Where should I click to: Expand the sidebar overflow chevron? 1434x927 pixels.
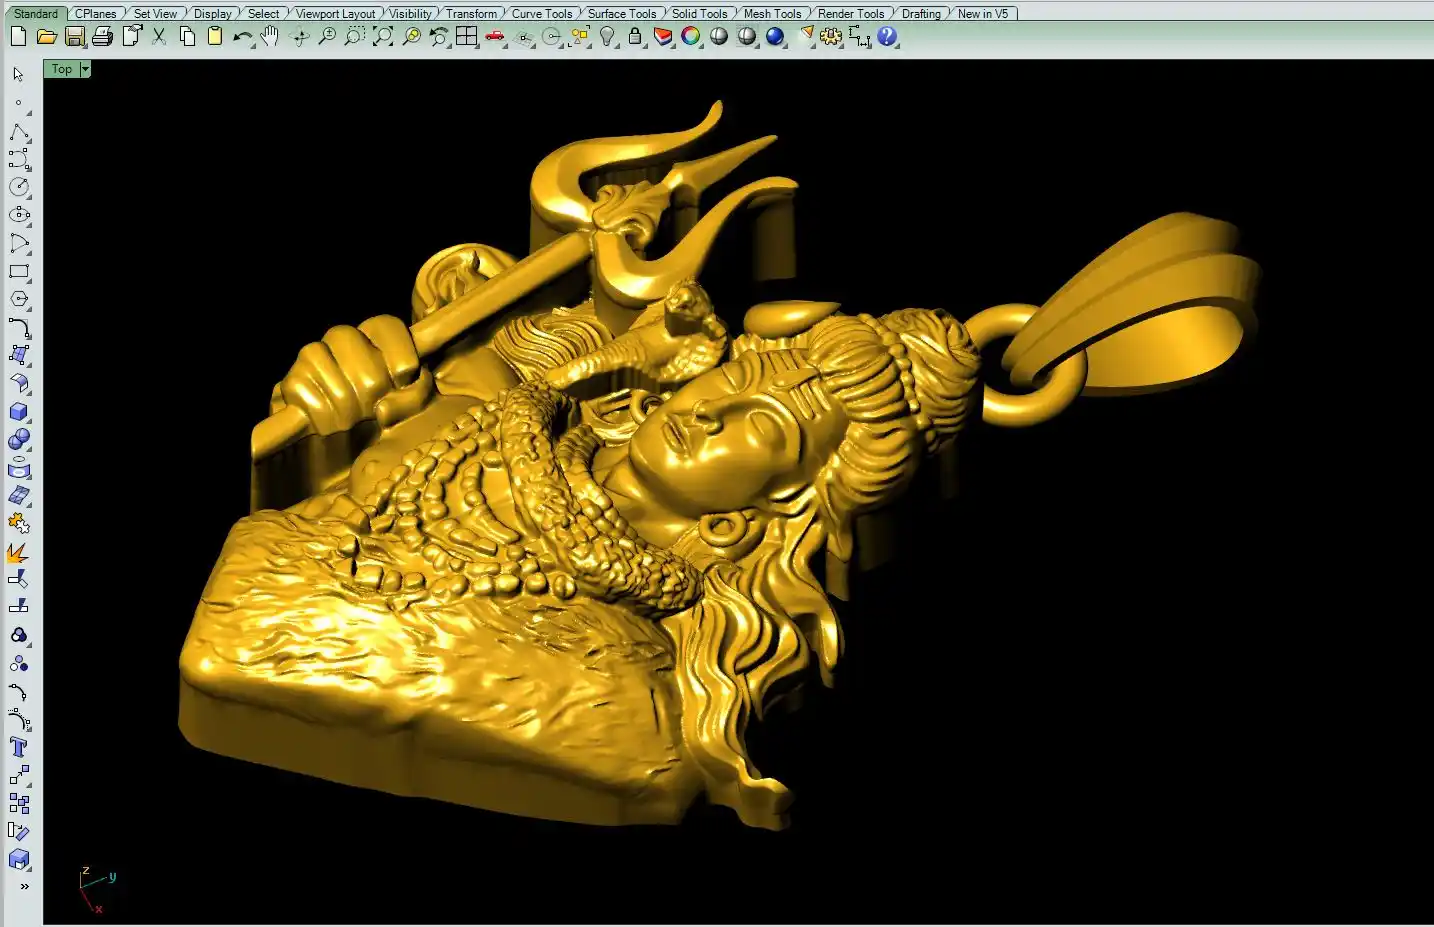coord(24,886)
